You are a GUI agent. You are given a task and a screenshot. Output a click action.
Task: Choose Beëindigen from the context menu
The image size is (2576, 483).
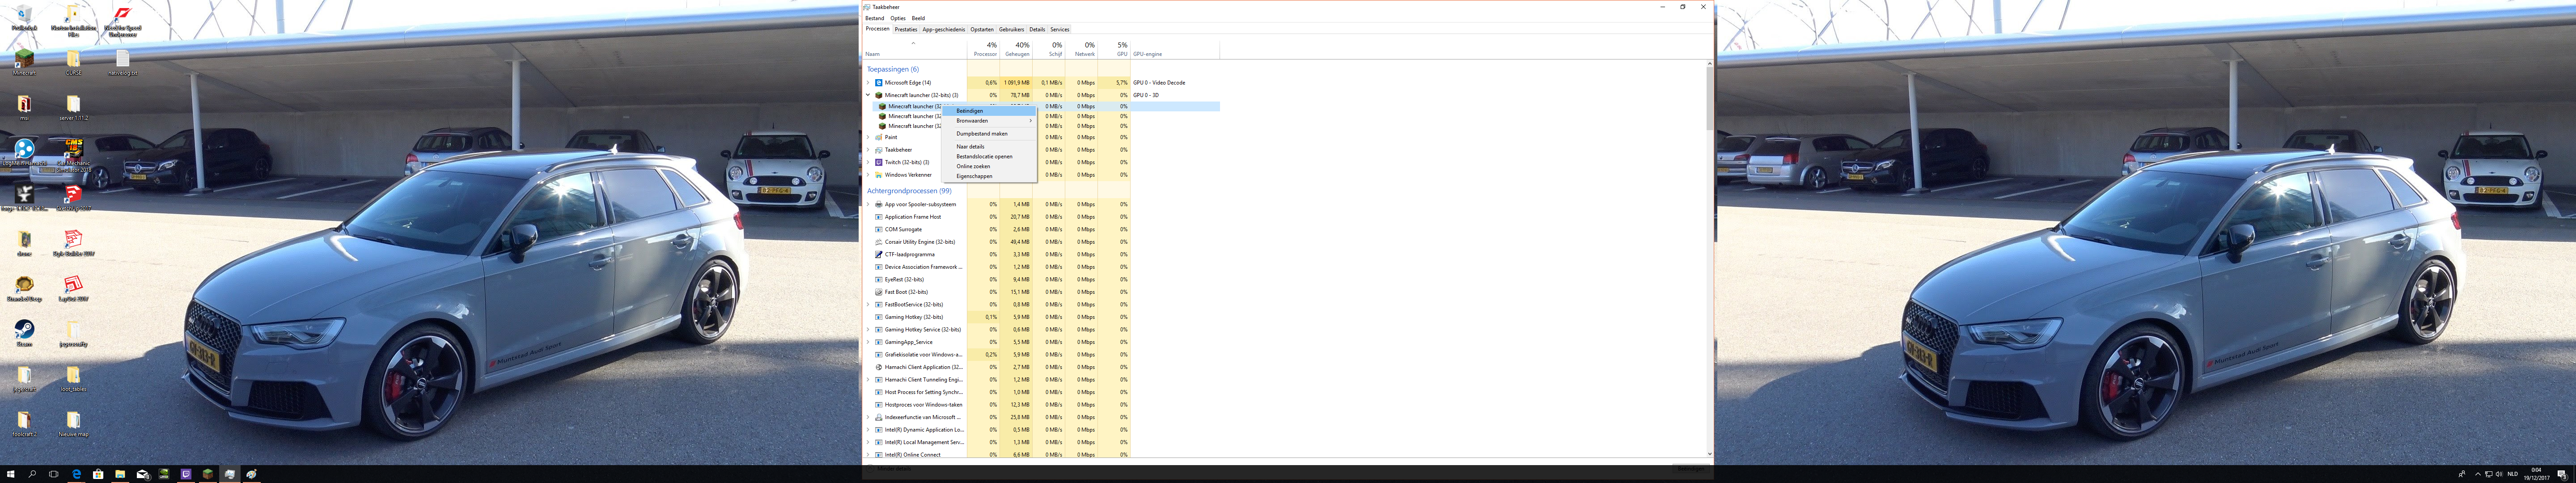(x=970, y=111)
